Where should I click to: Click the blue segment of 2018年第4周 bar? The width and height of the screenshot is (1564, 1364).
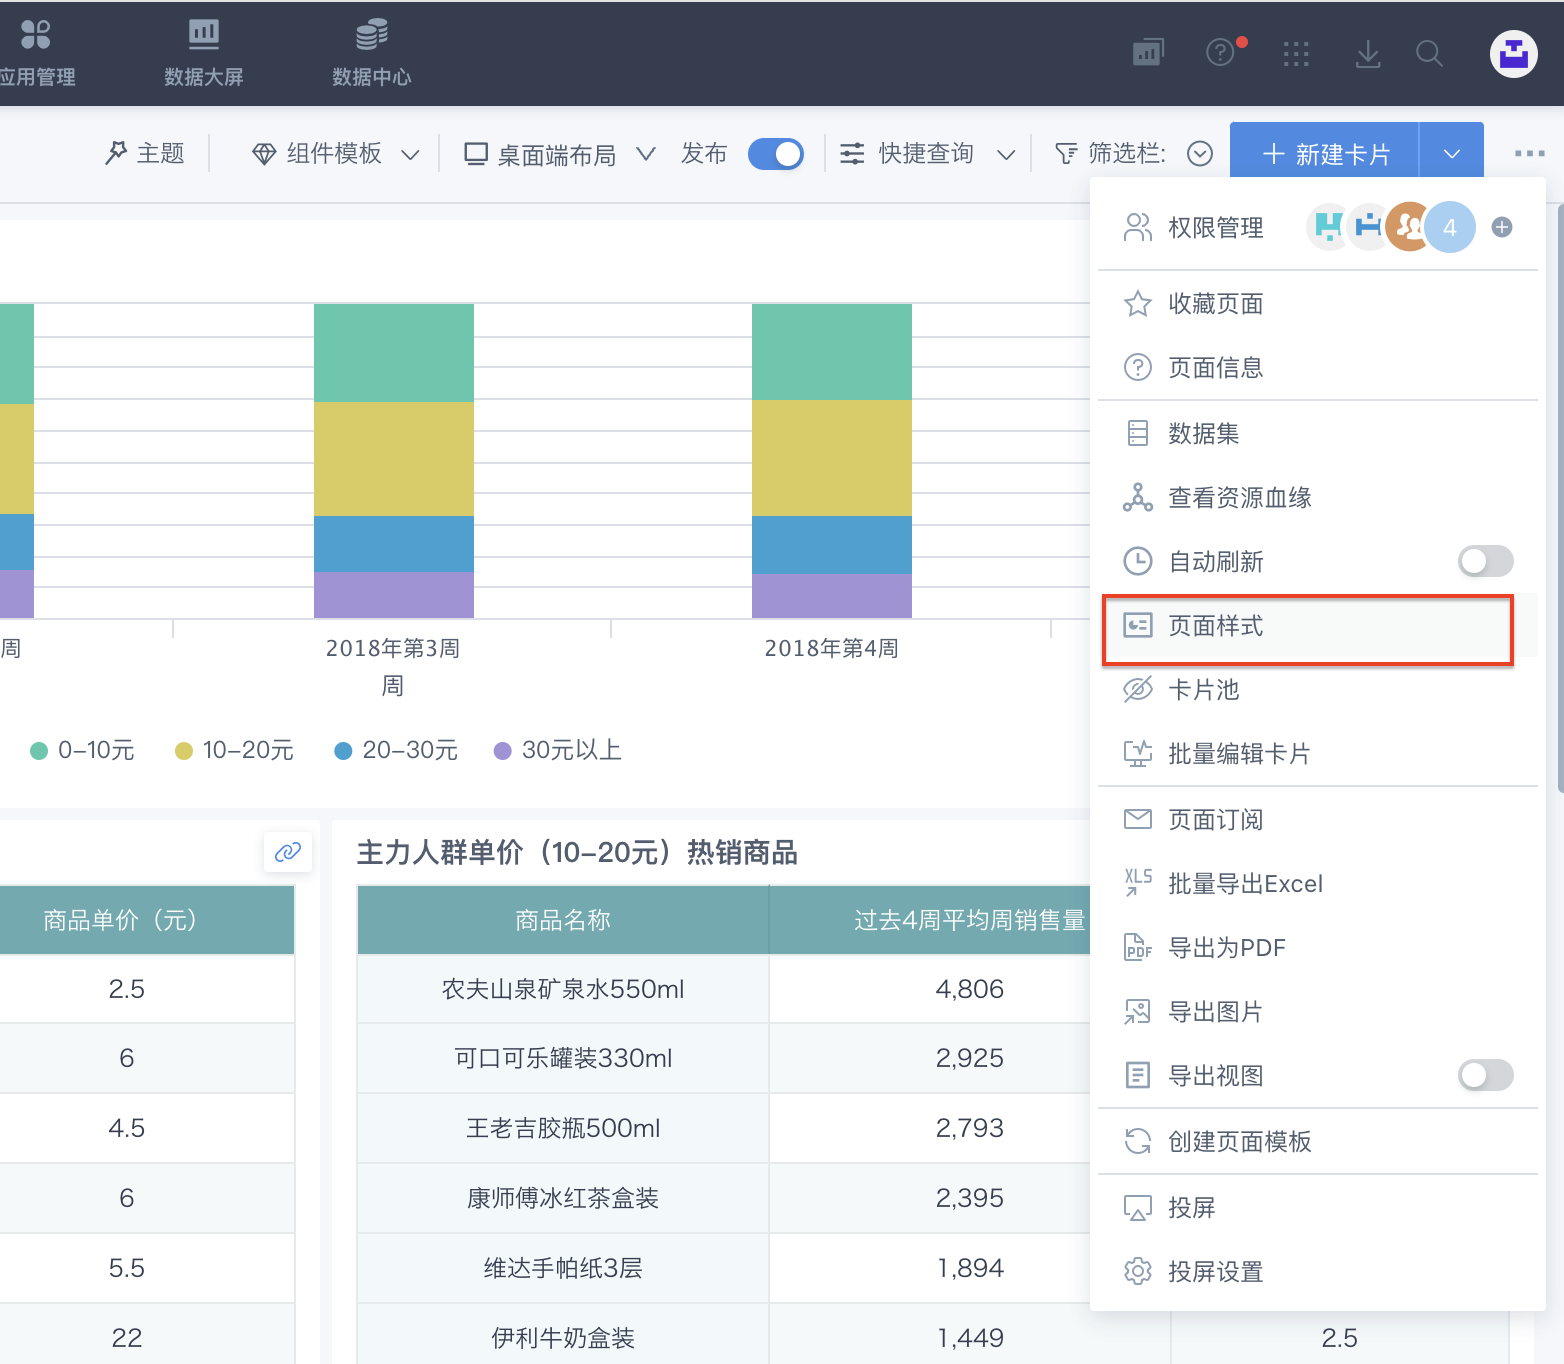point(832,545)
